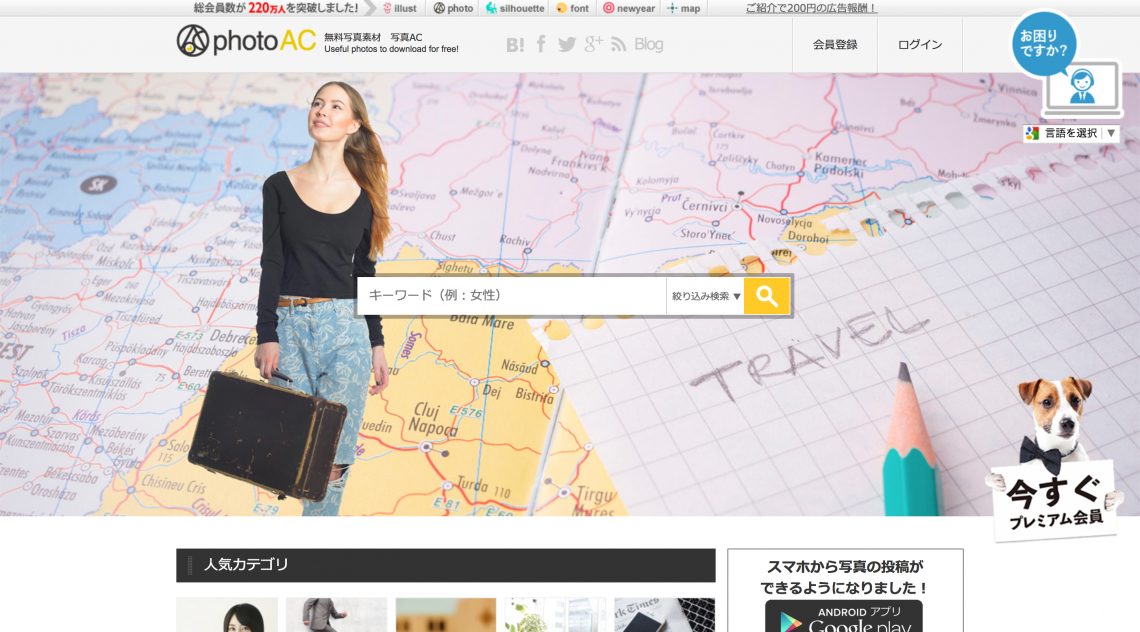
Task: Go to the font site tab
Action: 572,8
